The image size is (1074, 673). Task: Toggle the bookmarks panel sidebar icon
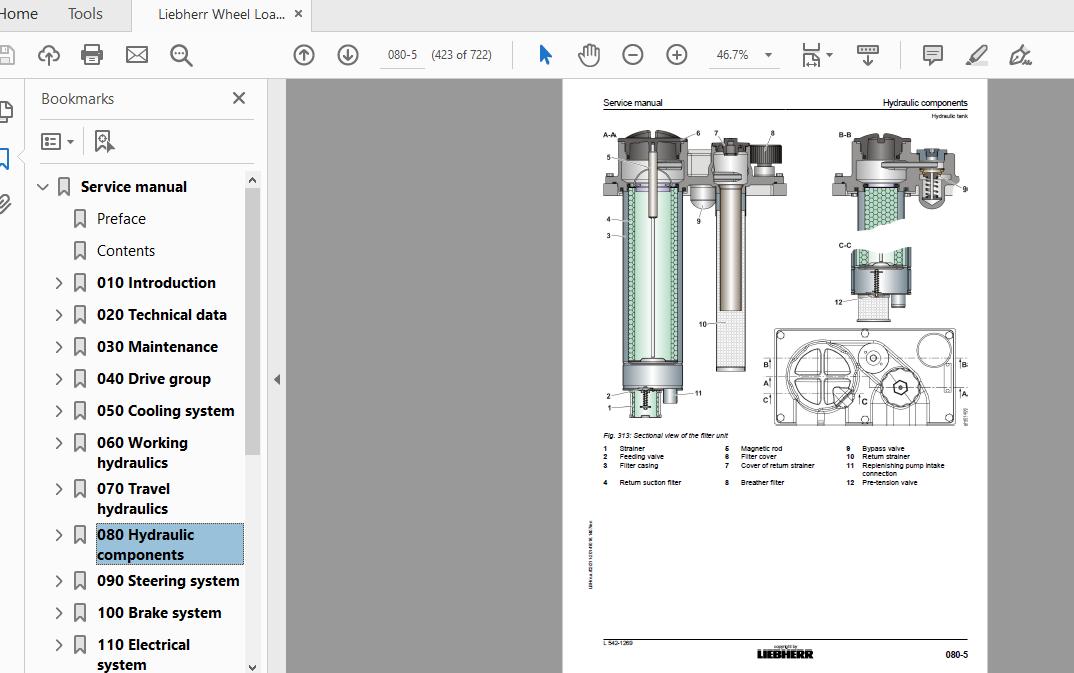(5, 158)
